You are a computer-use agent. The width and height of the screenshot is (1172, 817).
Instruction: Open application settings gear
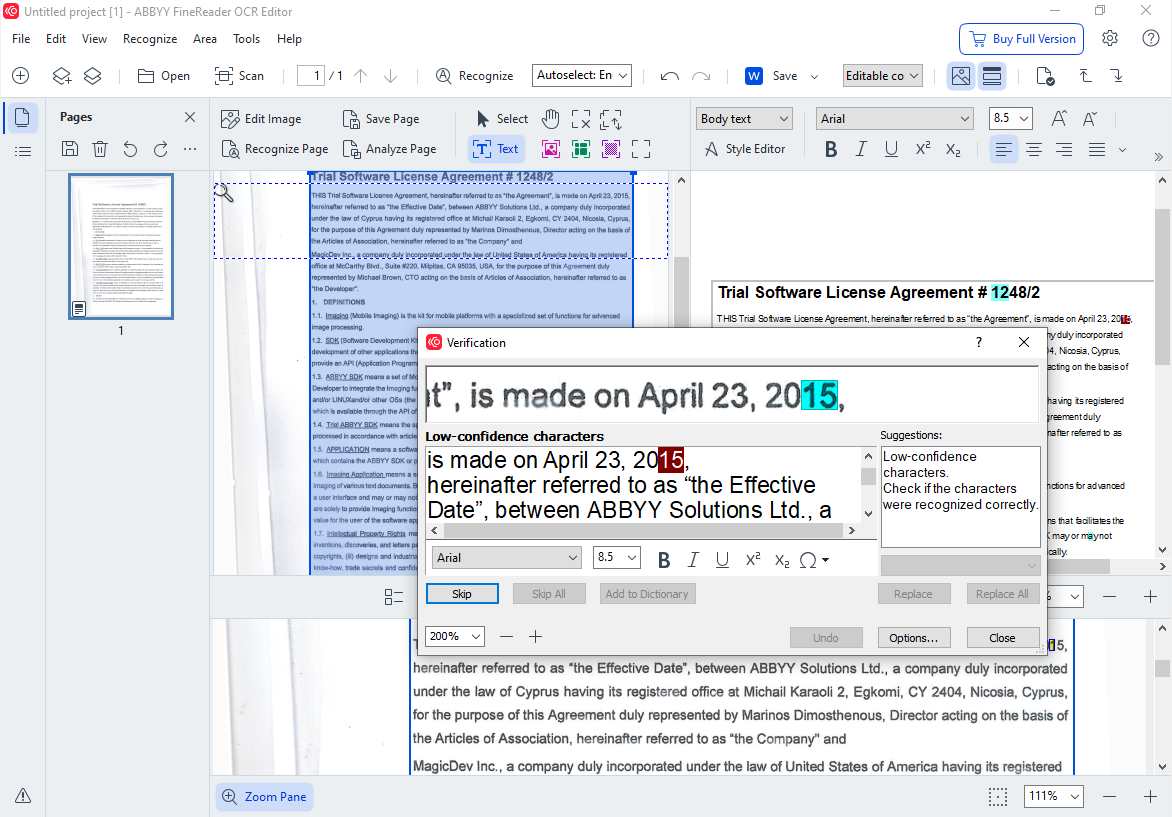tap(1110, 38)
